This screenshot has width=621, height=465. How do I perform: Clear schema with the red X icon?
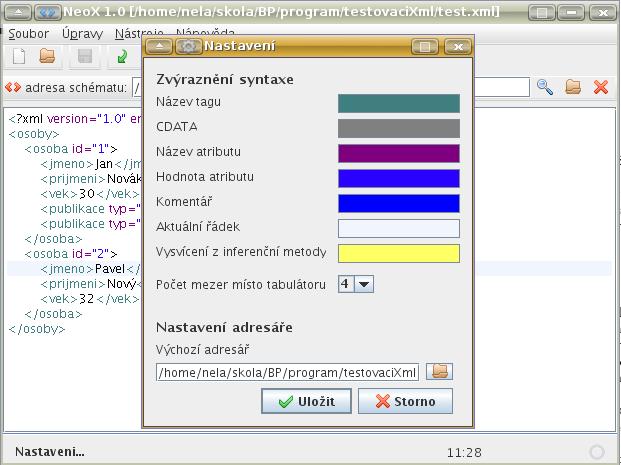(601, 87)
